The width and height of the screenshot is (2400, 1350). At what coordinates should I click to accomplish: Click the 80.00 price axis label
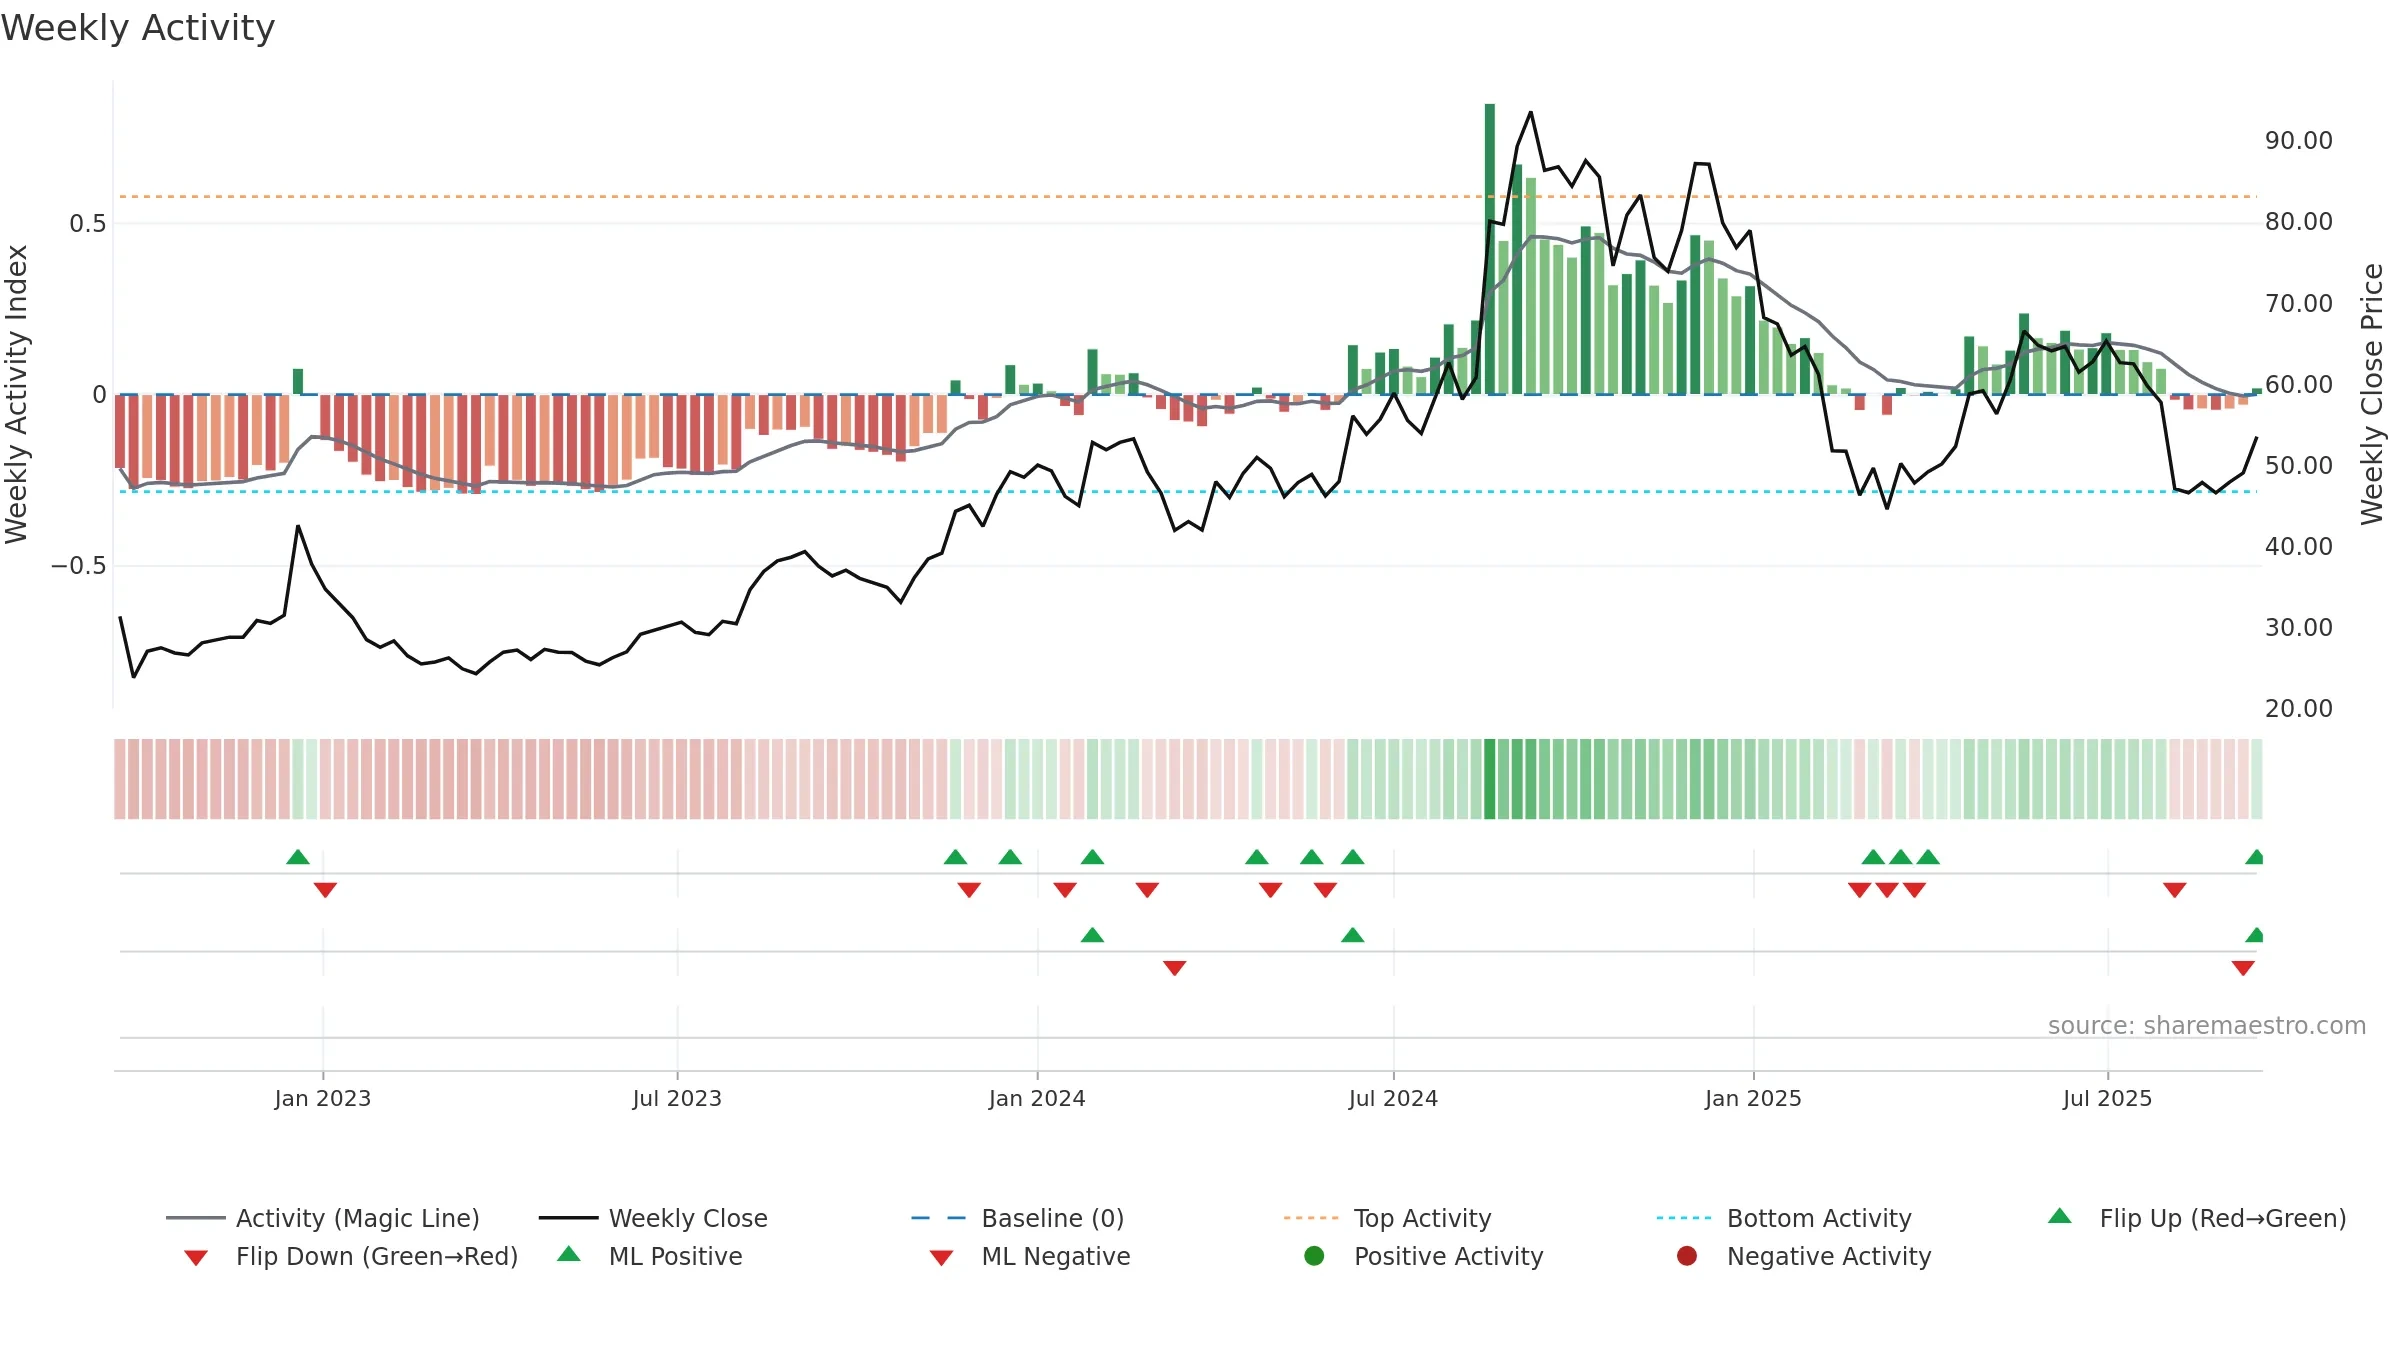(2299, 222)
